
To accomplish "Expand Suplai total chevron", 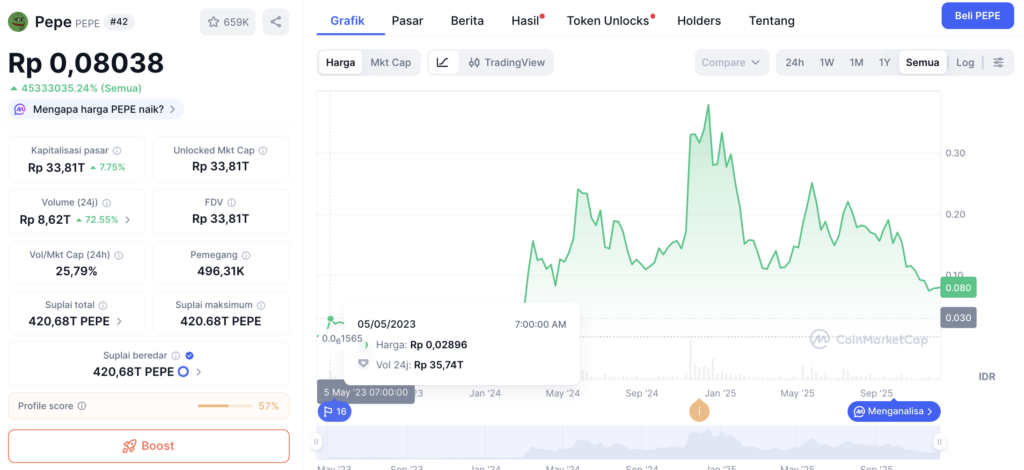I will [x=119, y=321].
